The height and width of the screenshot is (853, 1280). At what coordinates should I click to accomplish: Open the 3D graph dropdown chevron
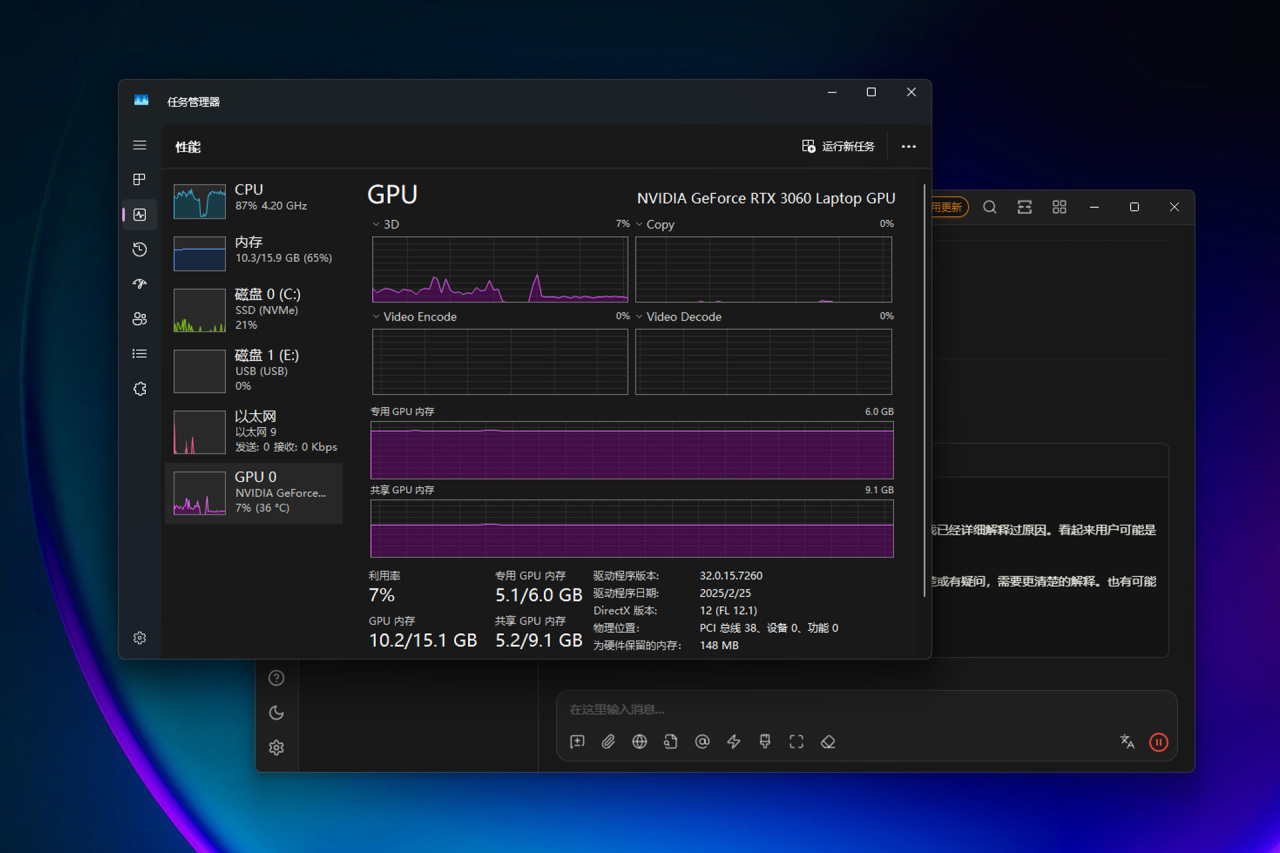[376, 225]
